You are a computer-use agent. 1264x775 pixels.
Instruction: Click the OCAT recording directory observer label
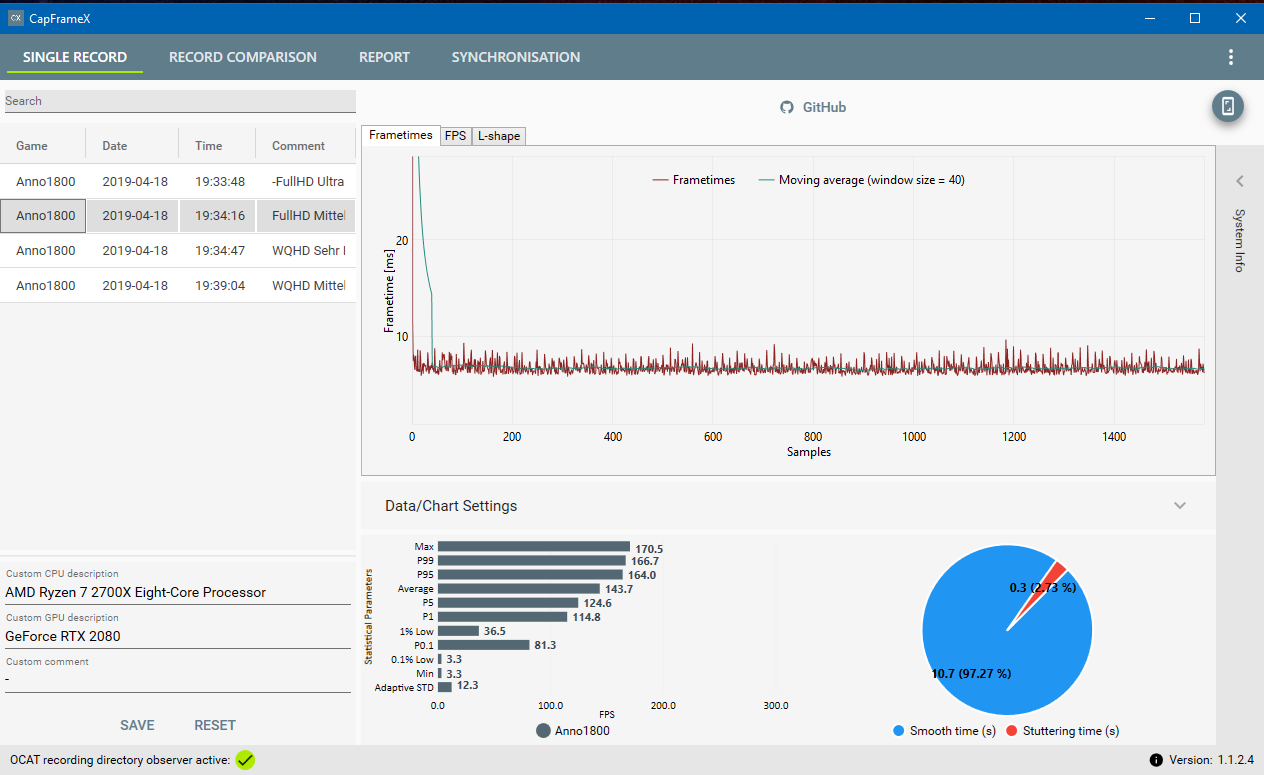120,760
